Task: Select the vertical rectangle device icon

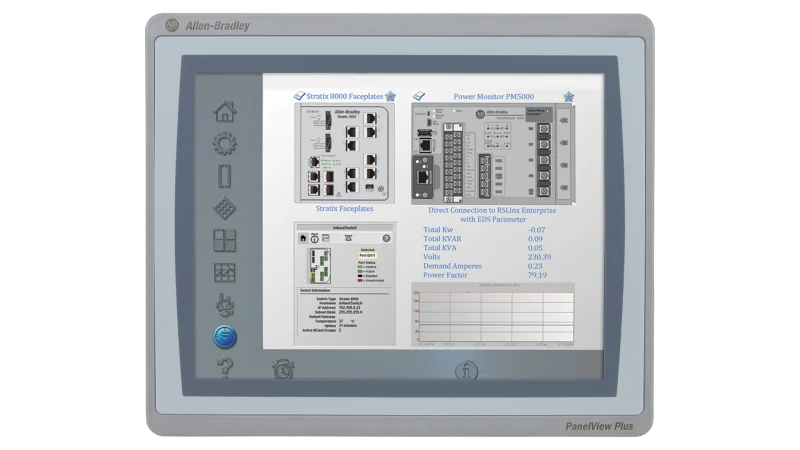Action: point(225,177)
